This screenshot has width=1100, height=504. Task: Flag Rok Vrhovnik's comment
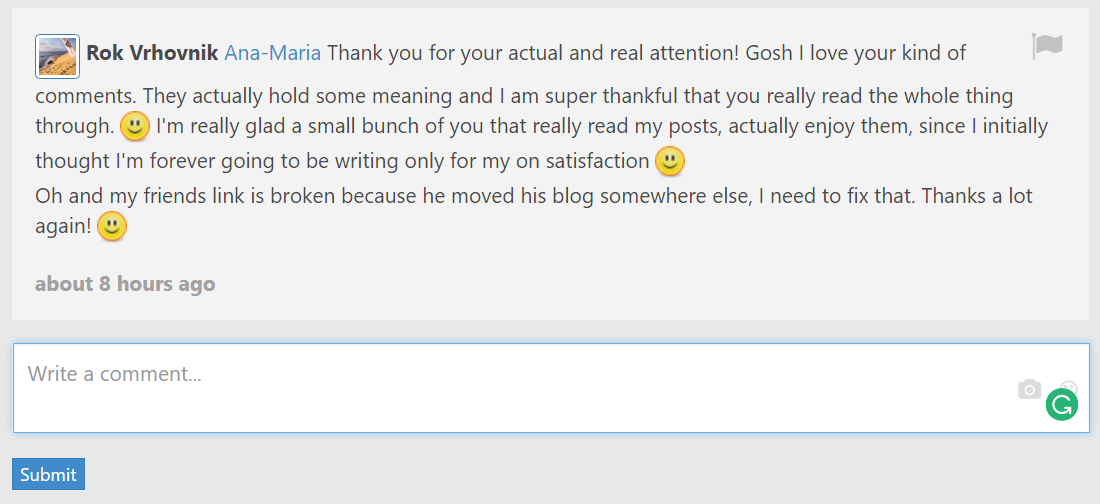[x=1047, y=46]
